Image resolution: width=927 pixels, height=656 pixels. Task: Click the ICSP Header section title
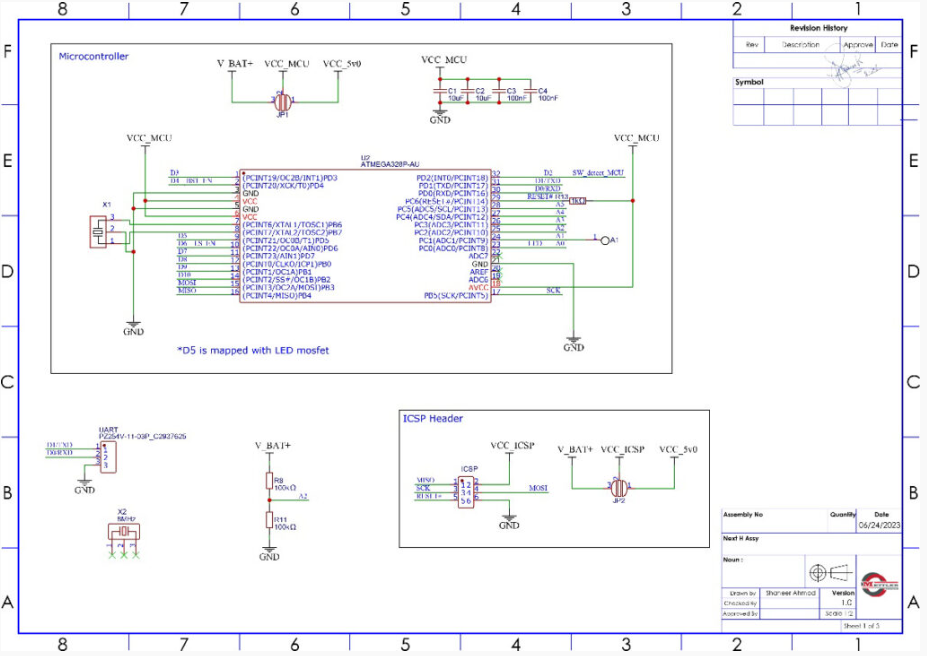(432, 419)
